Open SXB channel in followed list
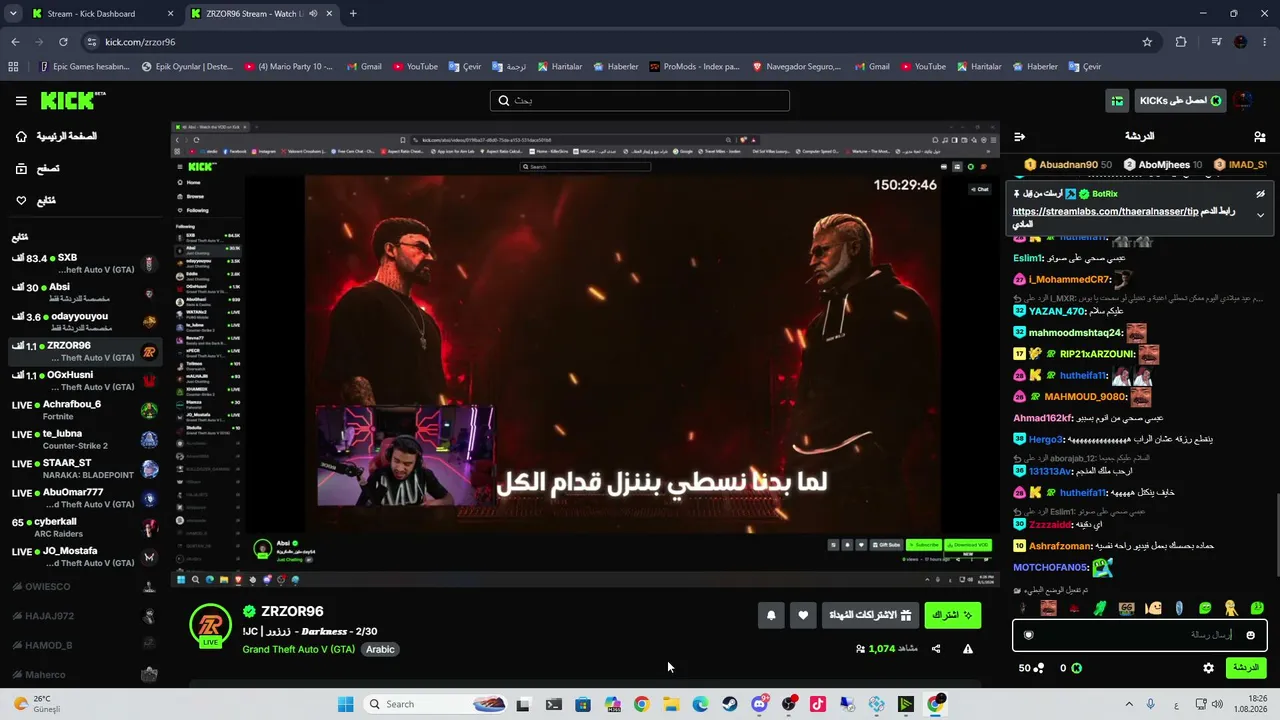Screen dimensions: 1280x720 [x=85, y=264]
